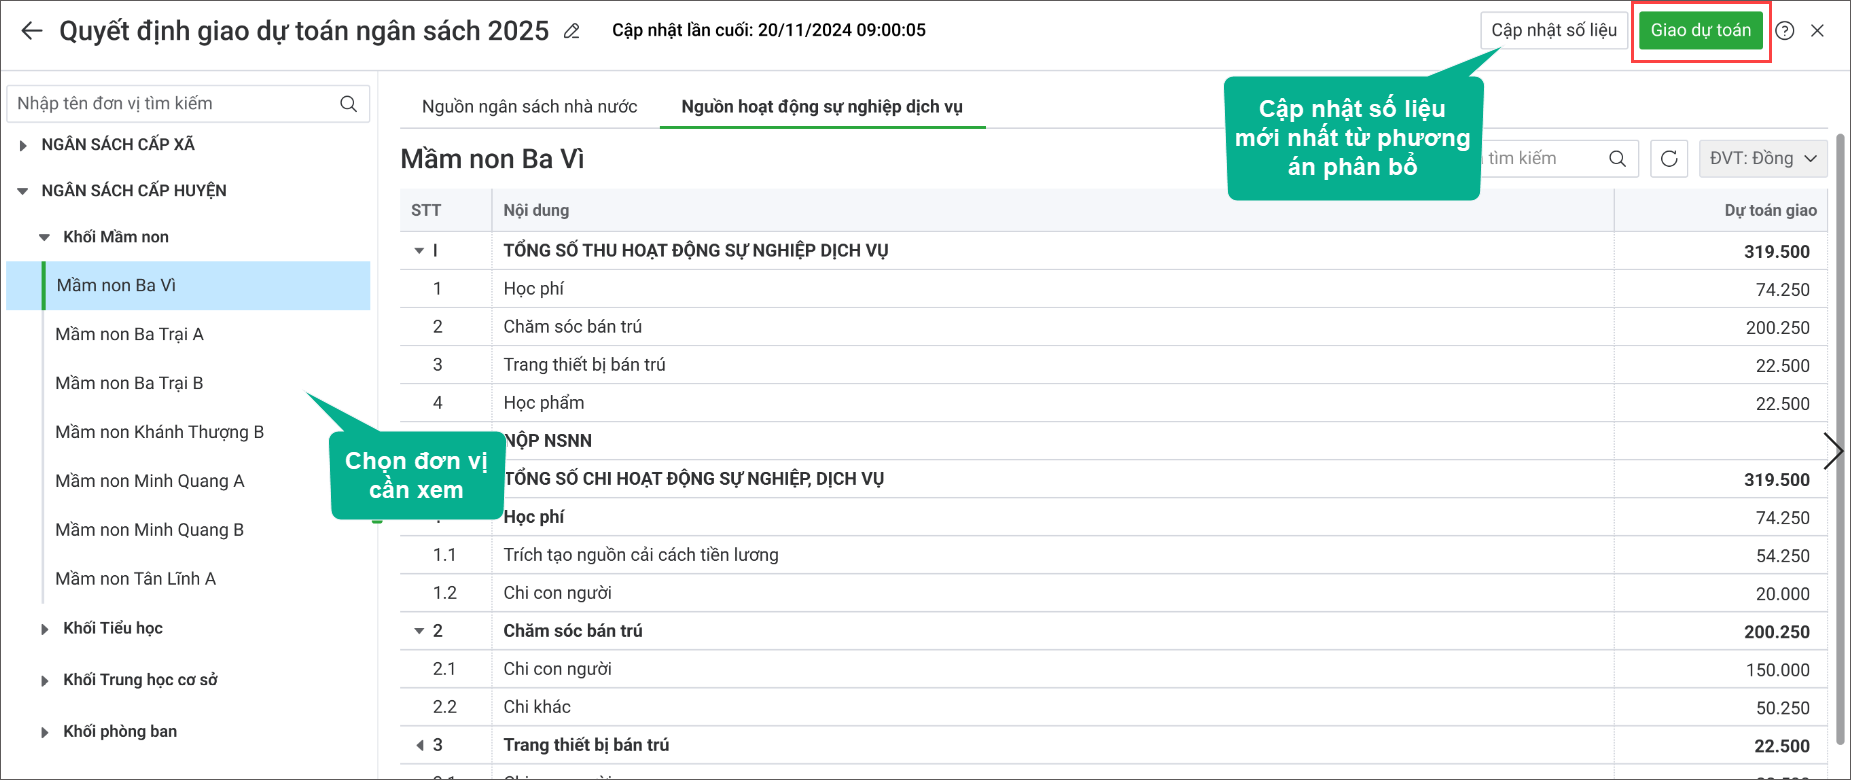Click the back arrow beside the title
Viewport: 1851px width, 780px height.
pos(32,31)
